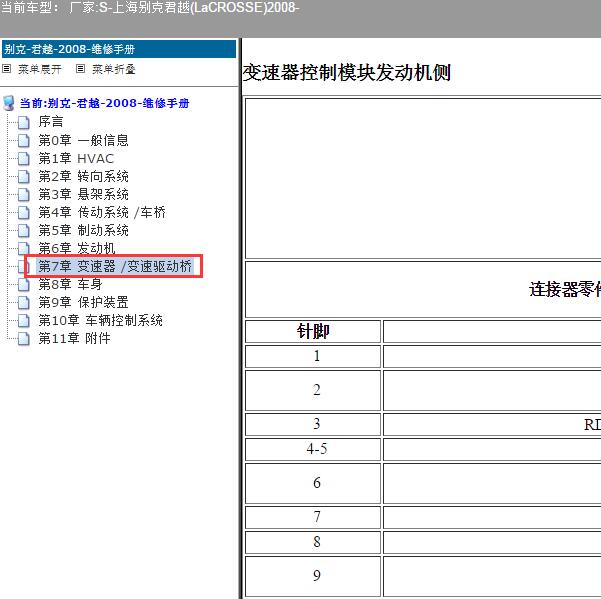Click the pin 3 table cell

point(313,424)
